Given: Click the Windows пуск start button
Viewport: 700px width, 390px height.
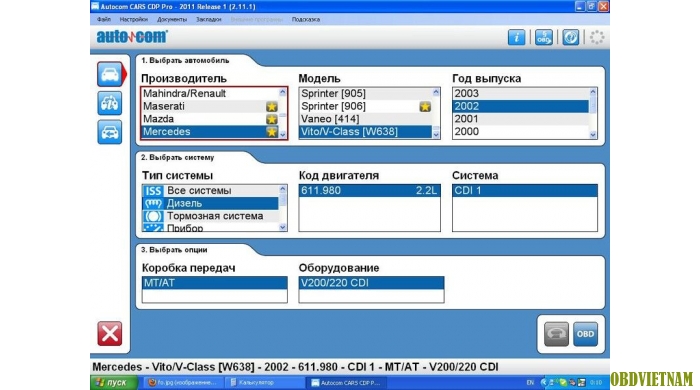Looking at the screenshot, I should point(113,383).
